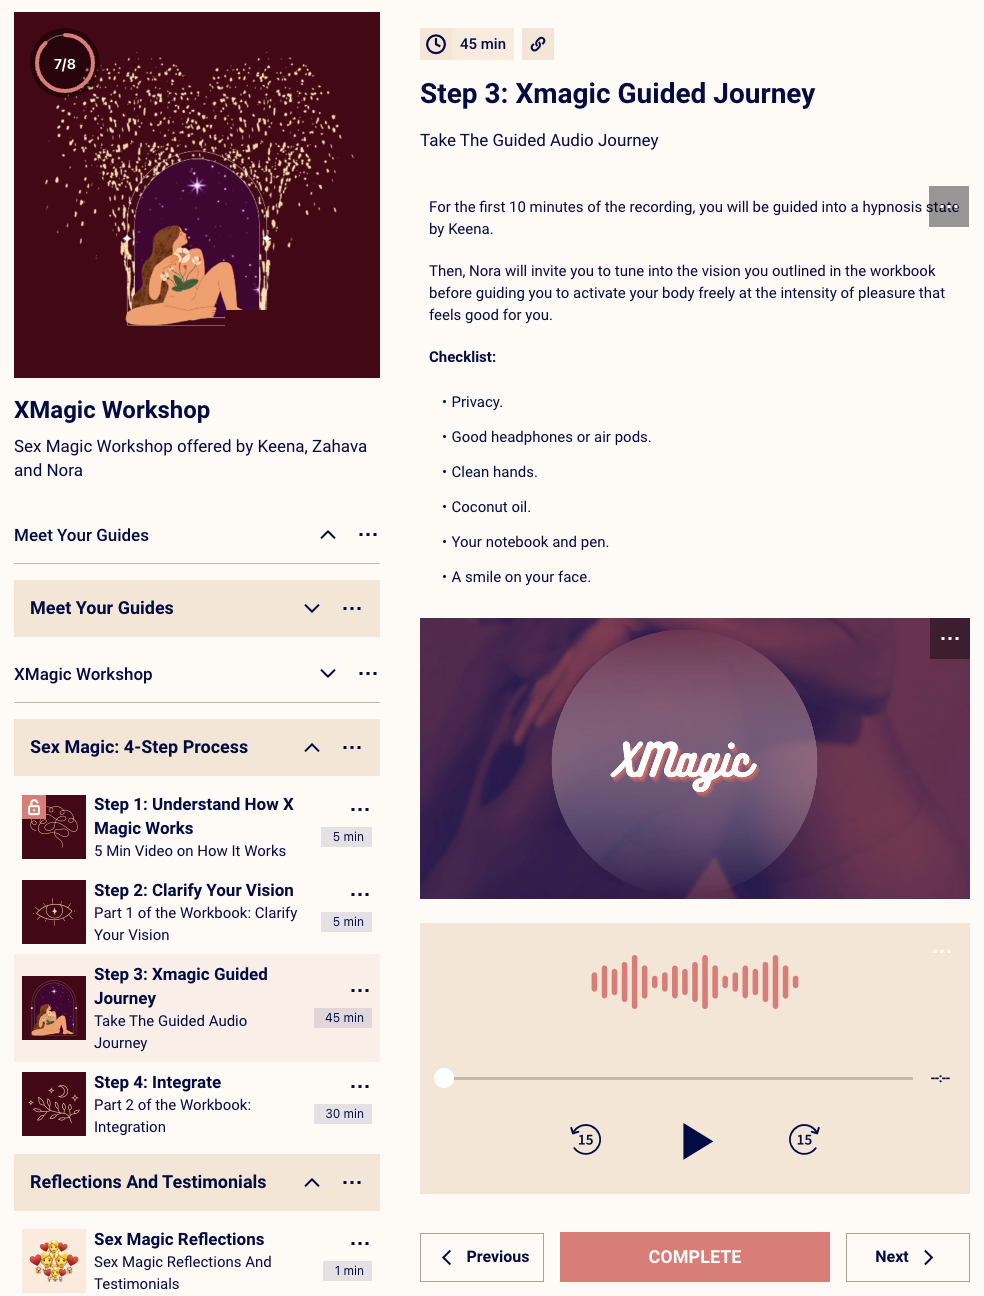Collapse Reflections And Testimonials section
Viewport: 984px width, 1296px height.
[312, 1182]
